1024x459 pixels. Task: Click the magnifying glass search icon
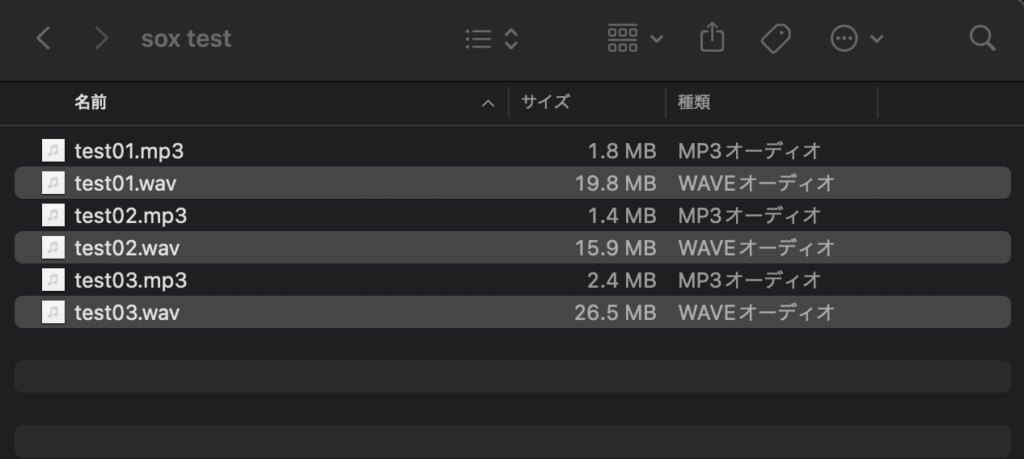coord(982,39)
